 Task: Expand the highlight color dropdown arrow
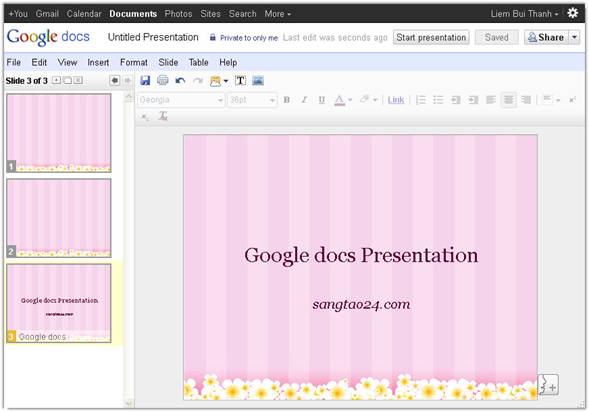[375, 100]
